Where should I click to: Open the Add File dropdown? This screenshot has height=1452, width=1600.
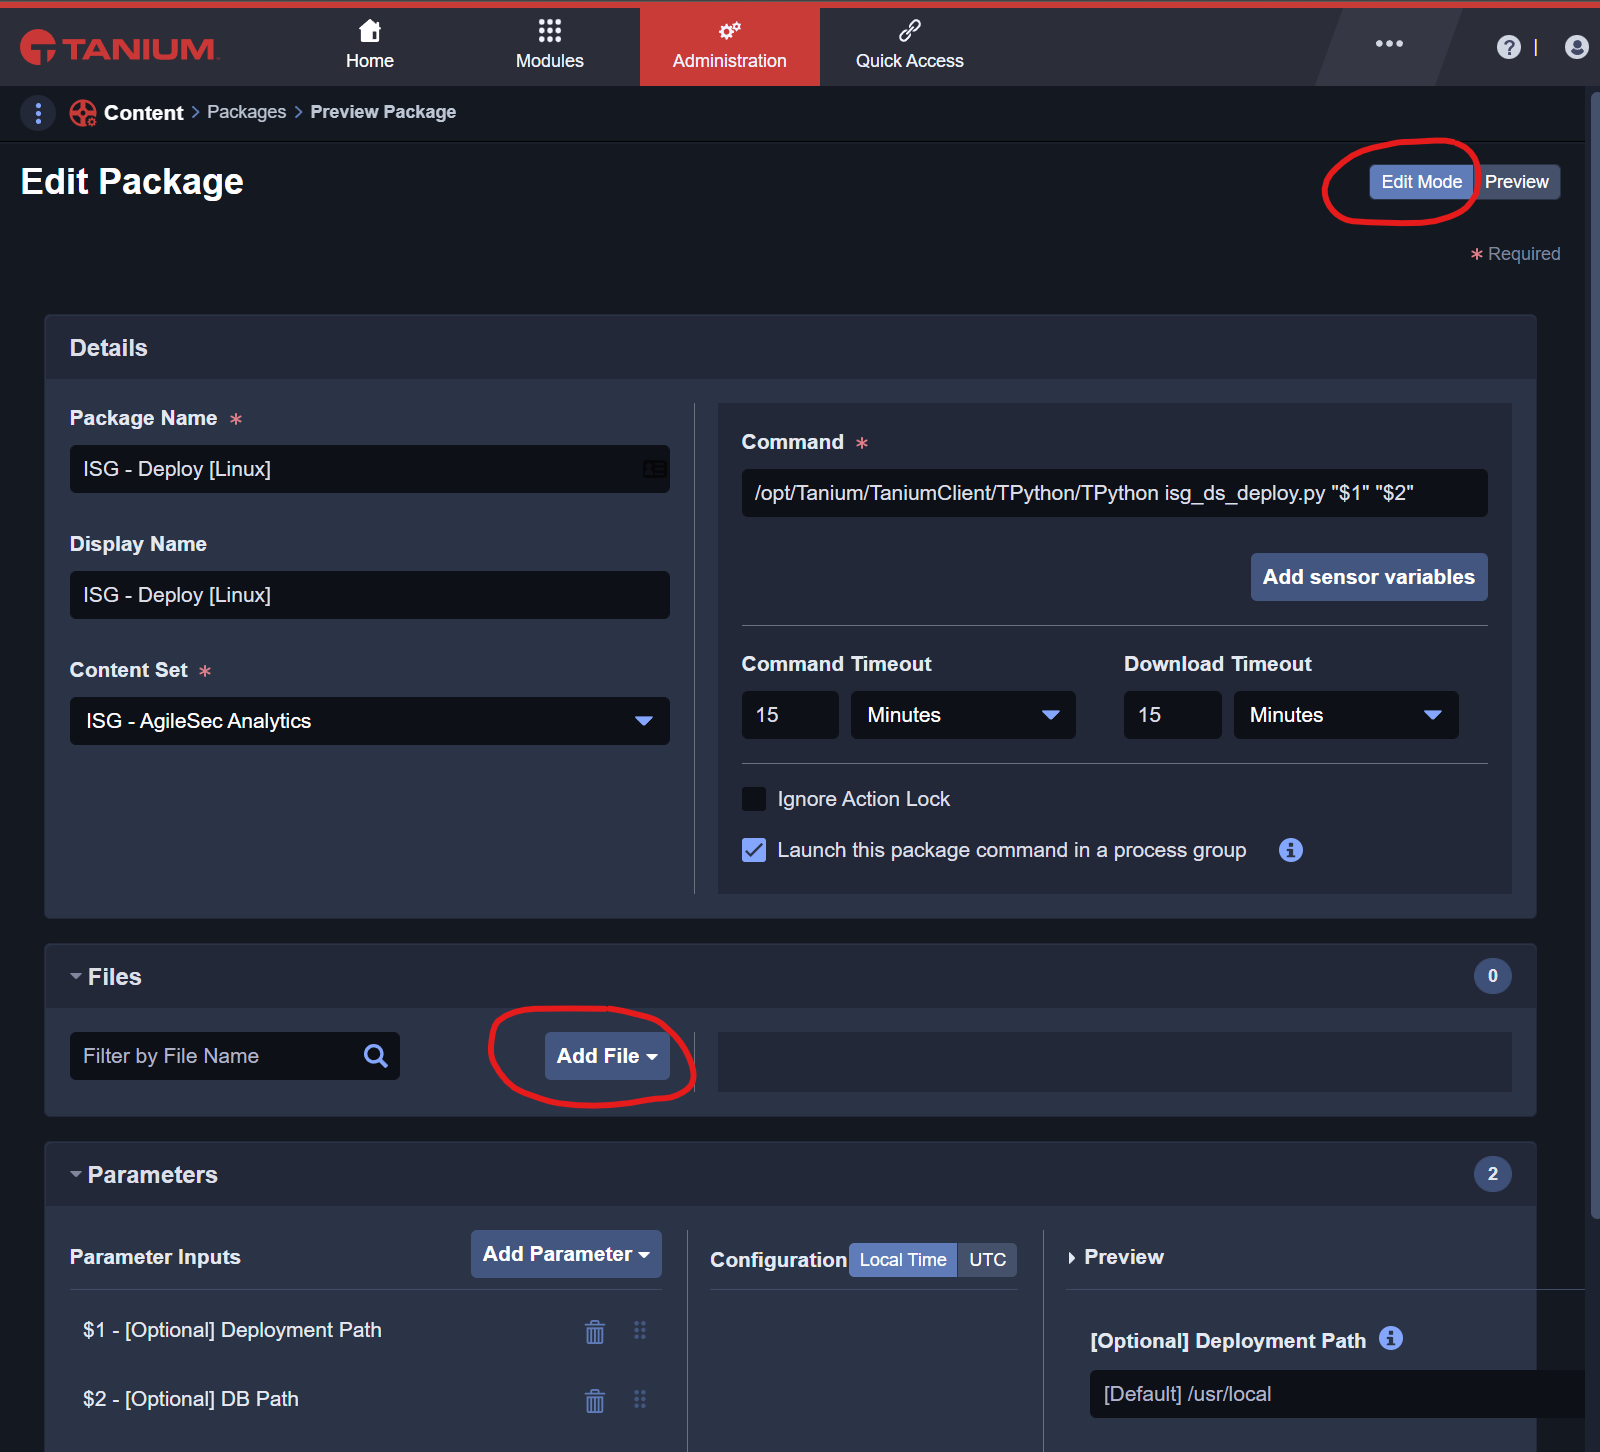pyautogui.click(x=607, y=1056)
